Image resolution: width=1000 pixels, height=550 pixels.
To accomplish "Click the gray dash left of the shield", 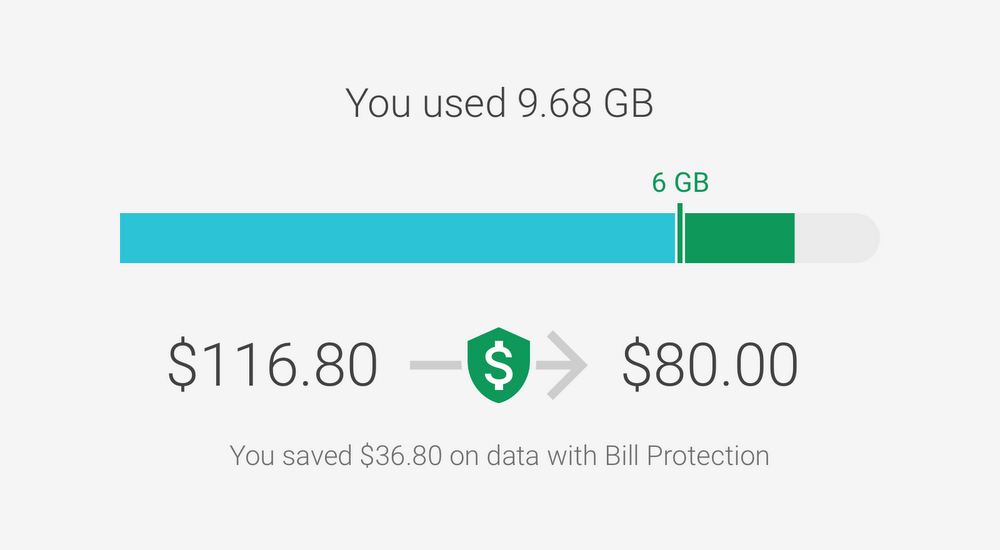I will pos(436,365).
